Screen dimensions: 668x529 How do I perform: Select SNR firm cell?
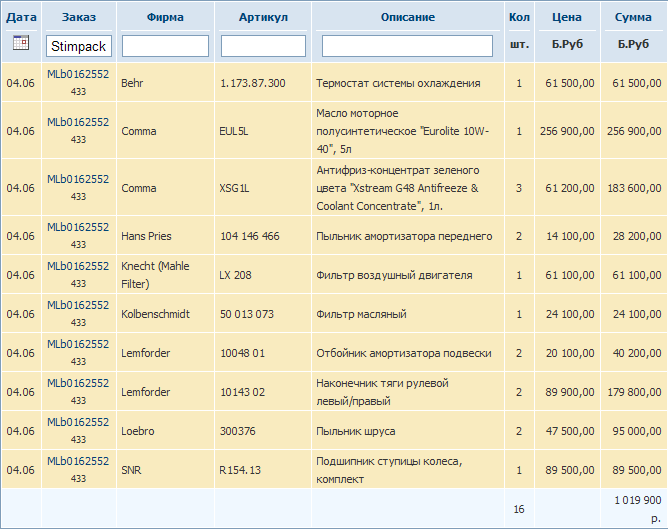131,470
